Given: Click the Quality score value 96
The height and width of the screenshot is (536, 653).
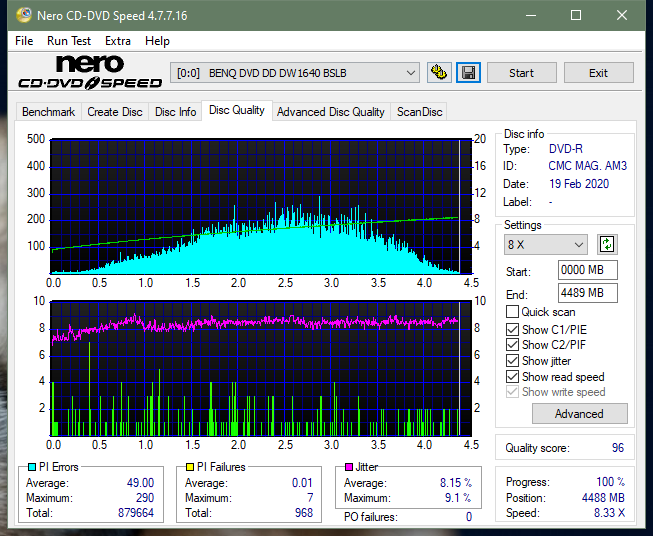Looking at the screenshot, I should pyautogui.click(x=618, y=448).
